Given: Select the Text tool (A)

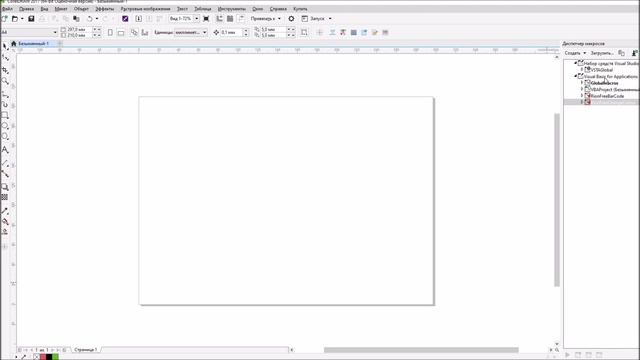Looking at the screenshot, I should click(5, 150).
